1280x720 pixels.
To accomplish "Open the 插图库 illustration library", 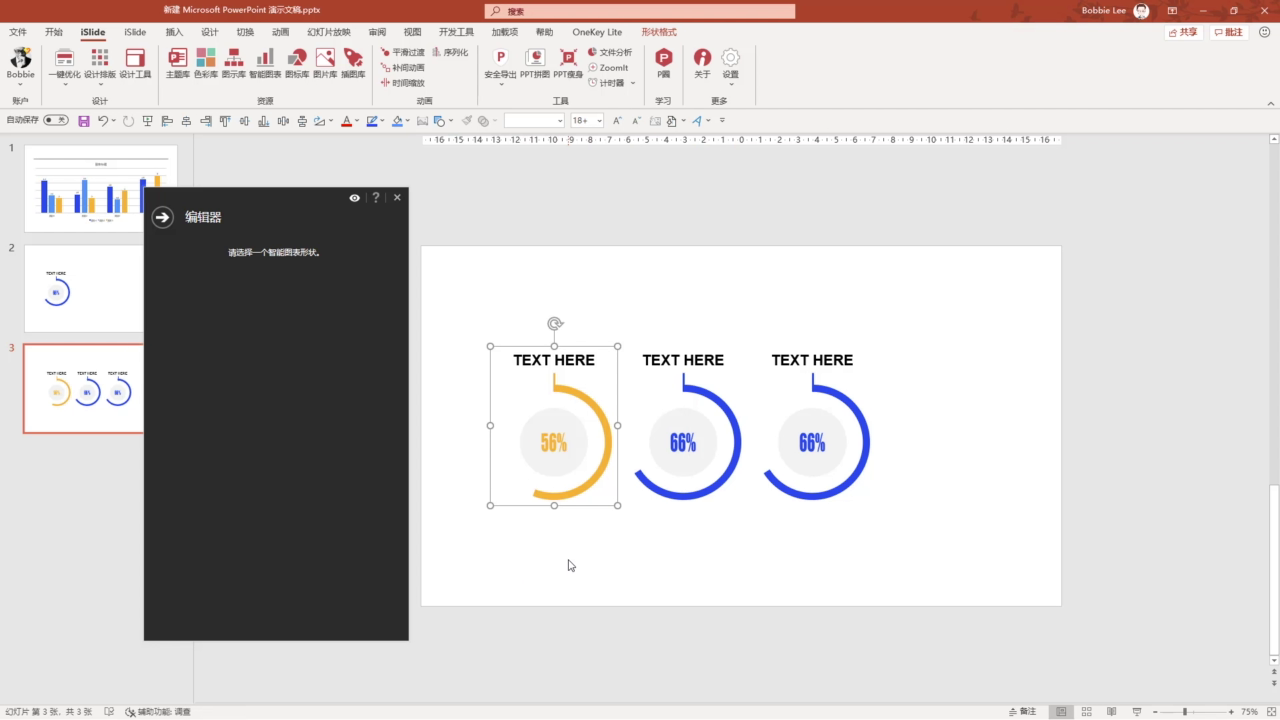I will (353, 63).
